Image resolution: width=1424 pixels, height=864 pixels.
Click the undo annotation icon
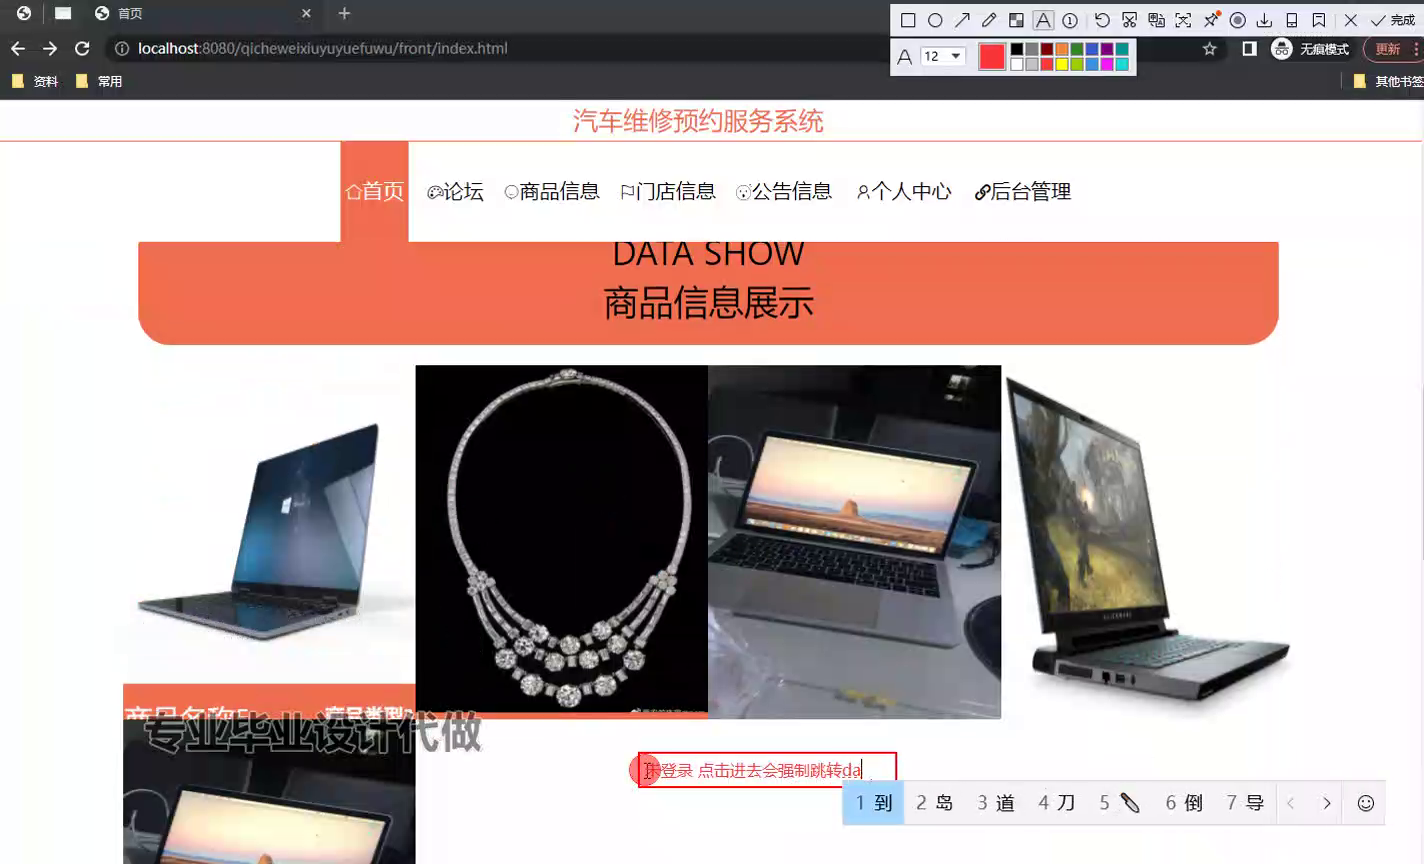tap(1102, 20)
